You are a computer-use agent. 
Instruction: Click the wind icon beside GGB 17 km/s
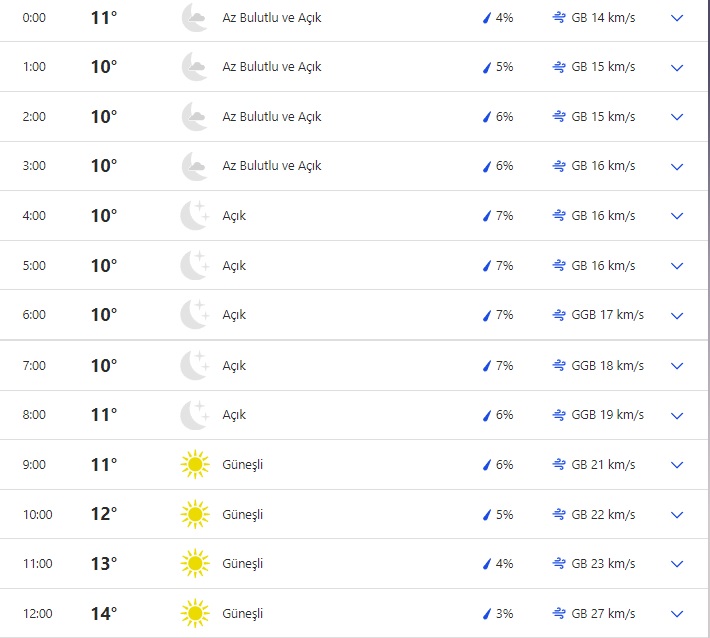[x=559, y=315]
